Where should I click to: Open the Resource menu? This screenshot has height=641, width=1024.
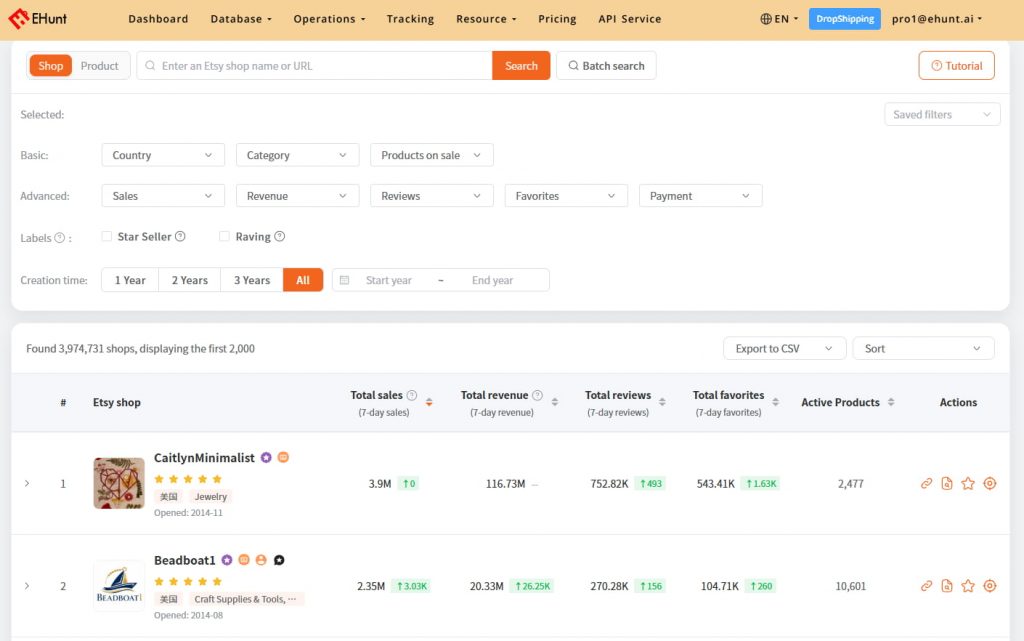pyautogui.click(x=486, y=19)
